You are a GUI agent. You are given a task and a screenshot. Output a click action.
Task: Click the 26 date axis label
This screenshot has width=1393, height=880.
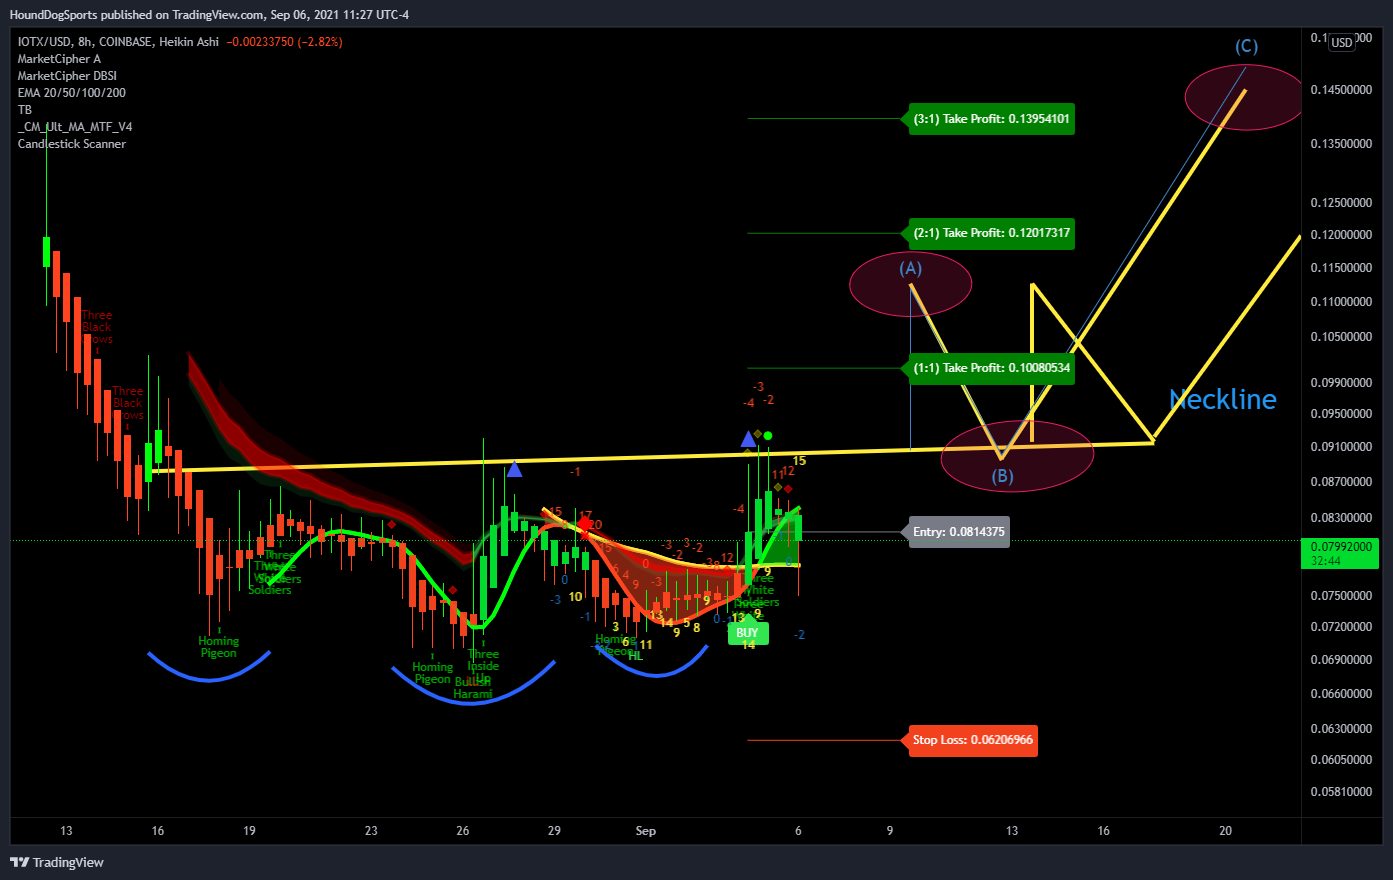[x=463, y=831]
